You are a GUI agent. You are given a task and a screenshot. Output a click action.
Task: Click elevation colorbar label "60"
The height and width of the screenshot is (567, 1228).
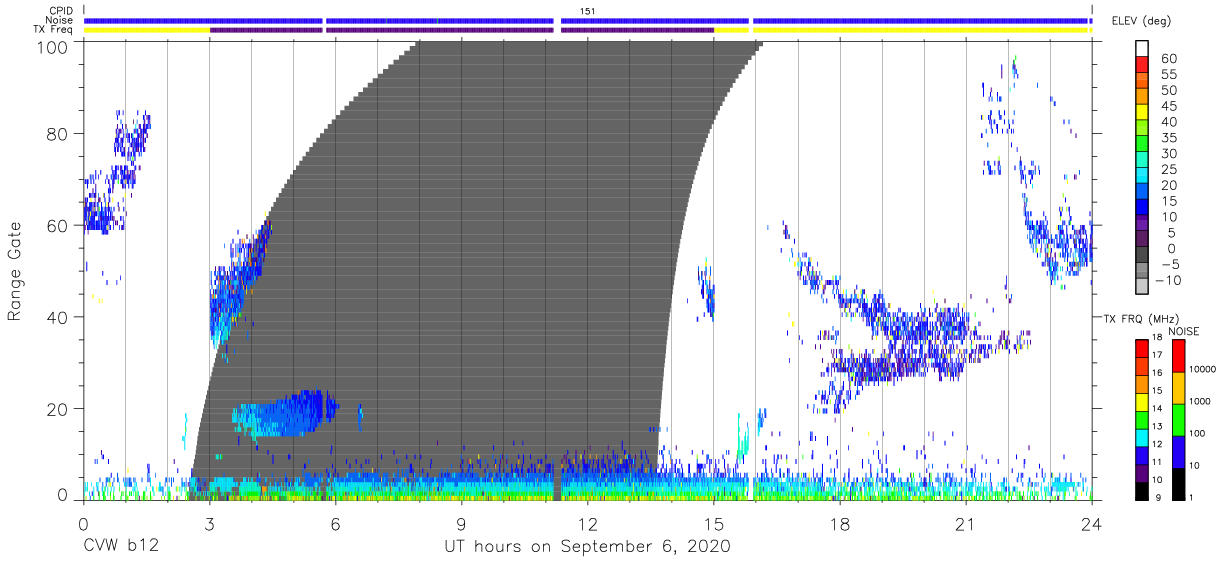(1168, 59)
